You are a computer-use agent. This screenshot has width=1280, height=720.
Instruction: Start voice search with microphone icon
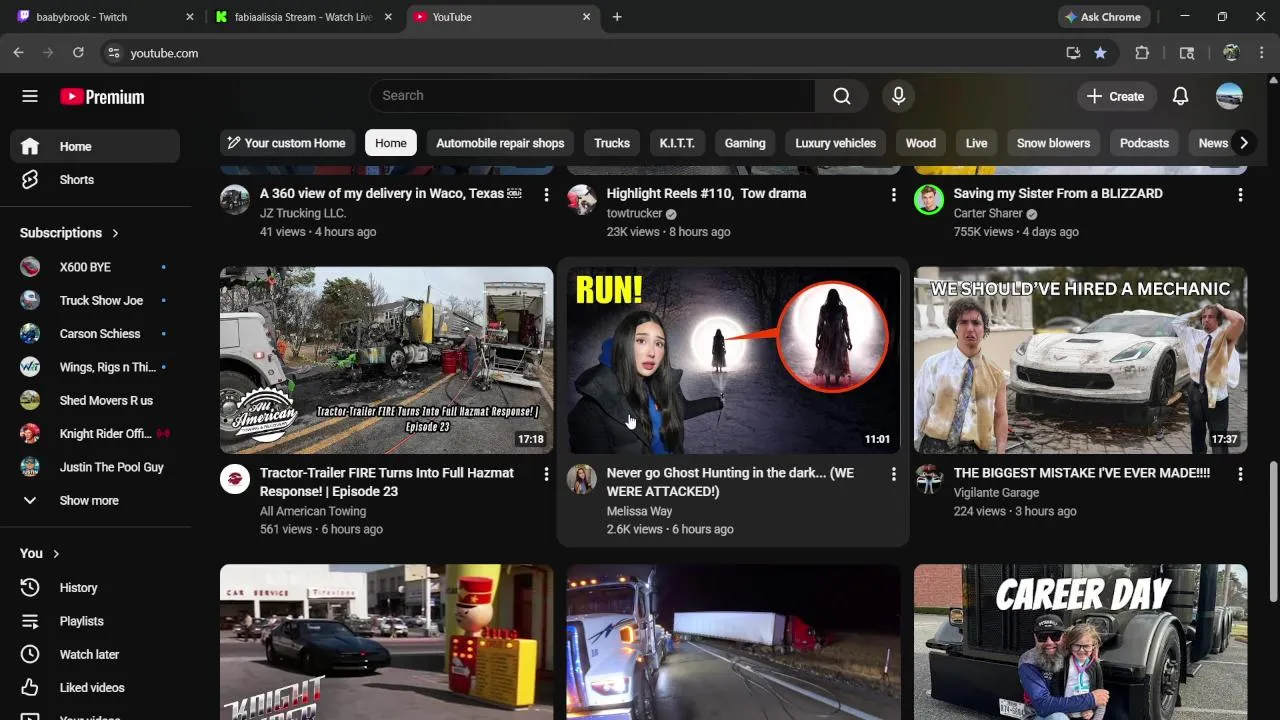coord(898,96)
